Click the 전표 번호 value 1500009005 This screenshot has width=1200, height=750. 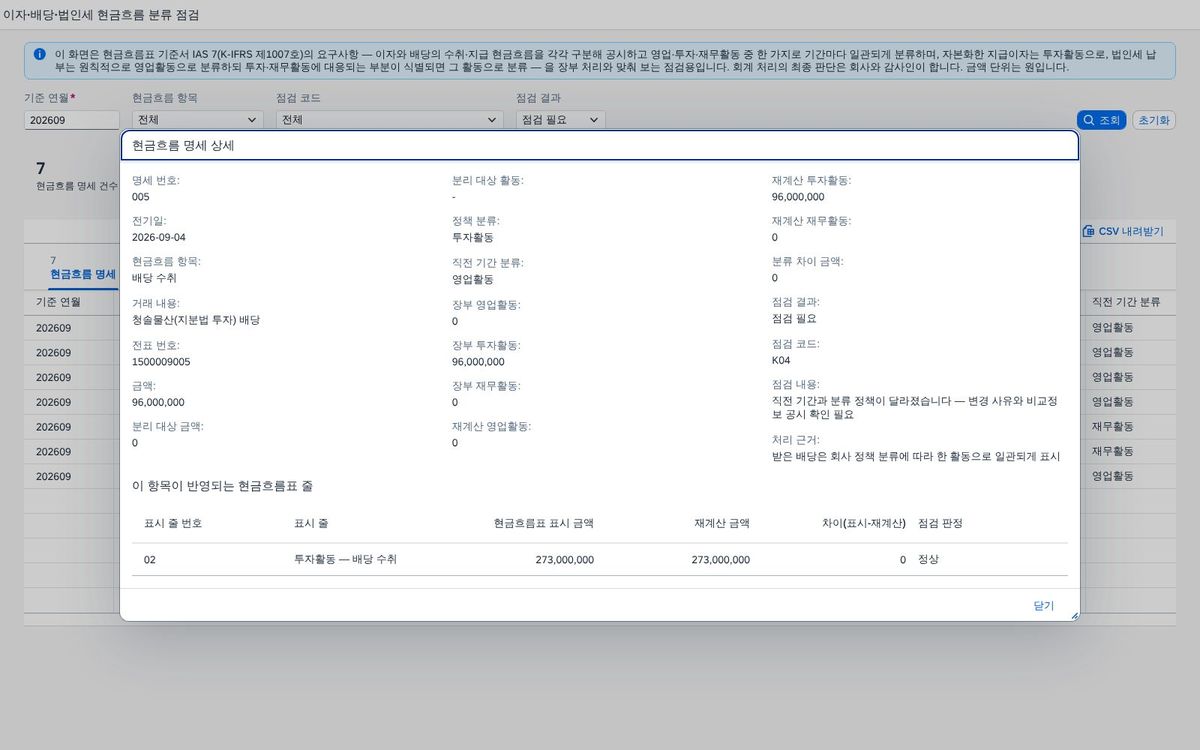161,362
